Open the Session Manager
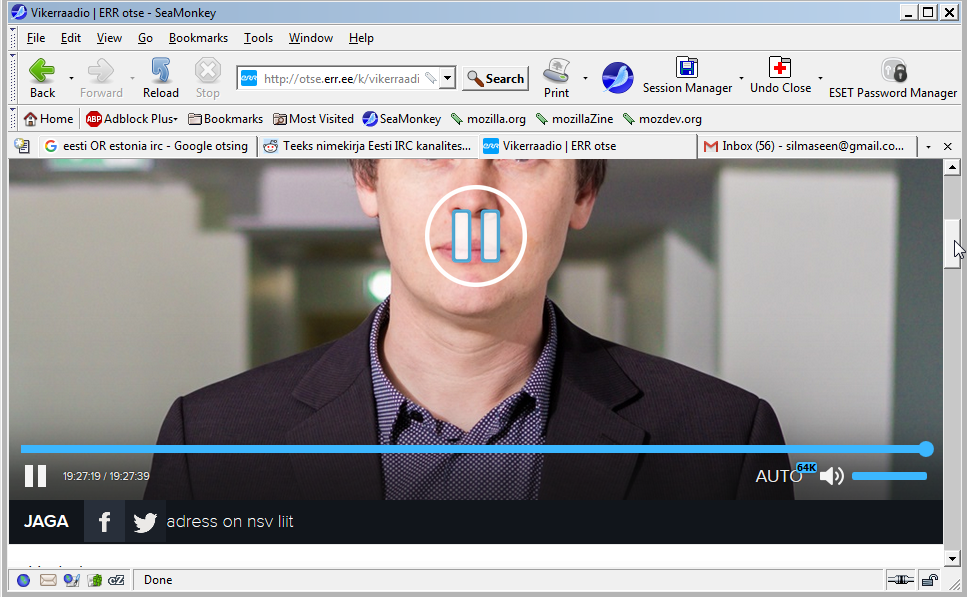This screenshot has width=967, height=597. tap(687, 77)
